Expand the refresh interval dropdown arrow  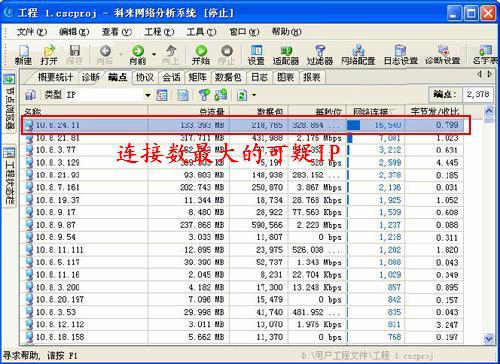[254, 95]
